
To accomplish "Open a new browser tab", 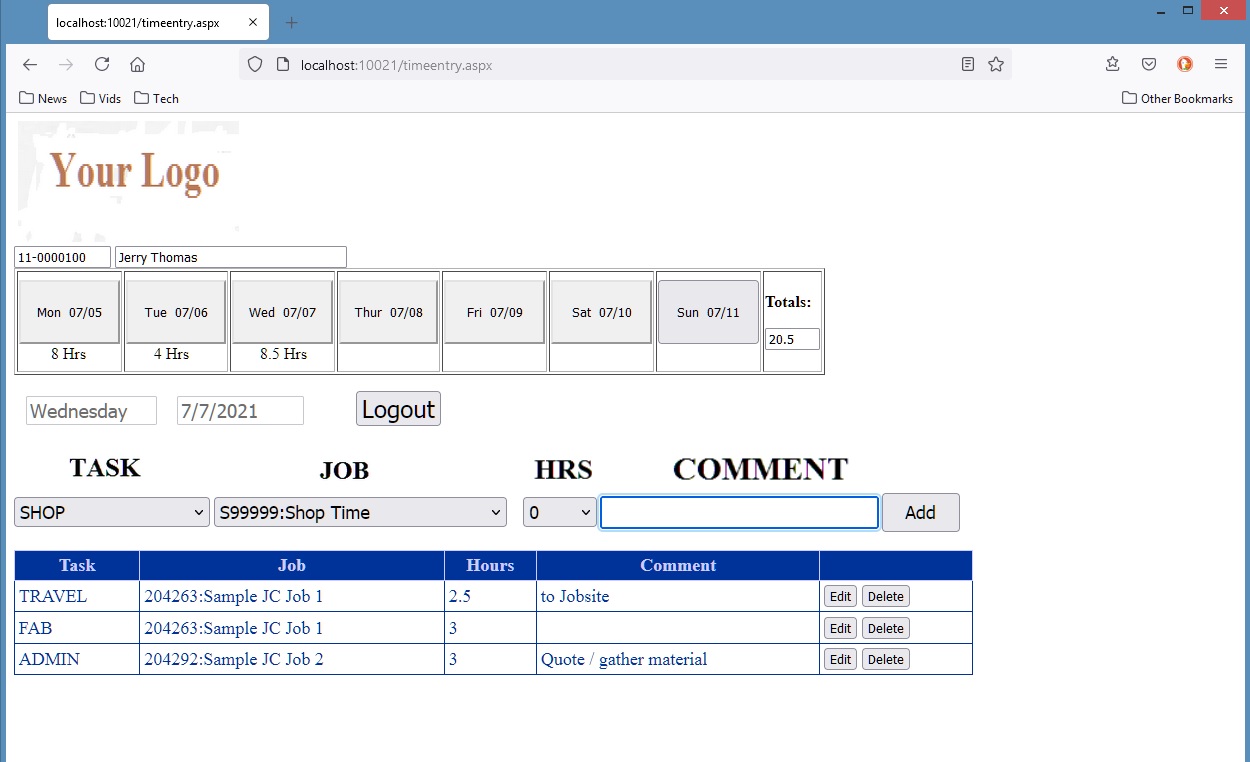I will point(292,22).
